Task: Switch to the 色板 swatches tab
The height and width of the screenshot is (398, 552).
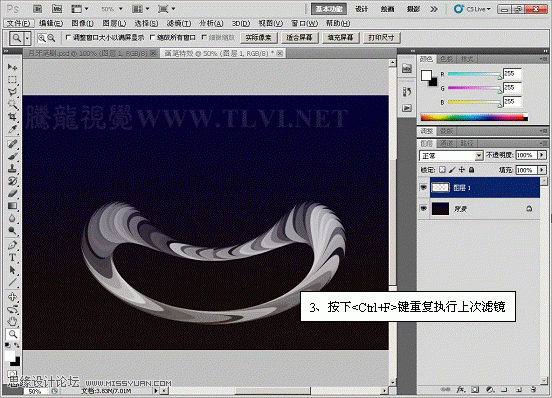Action: [x=446, y=59]
